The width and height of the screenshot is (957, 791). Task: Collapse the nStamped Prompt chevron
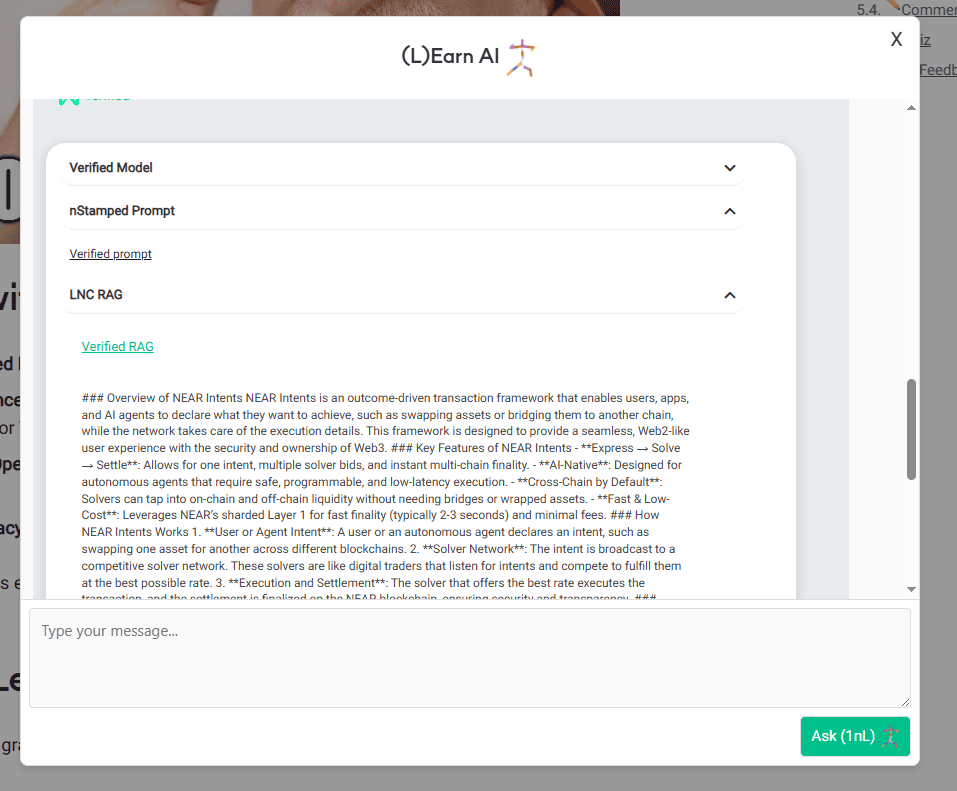click(730, 212)
